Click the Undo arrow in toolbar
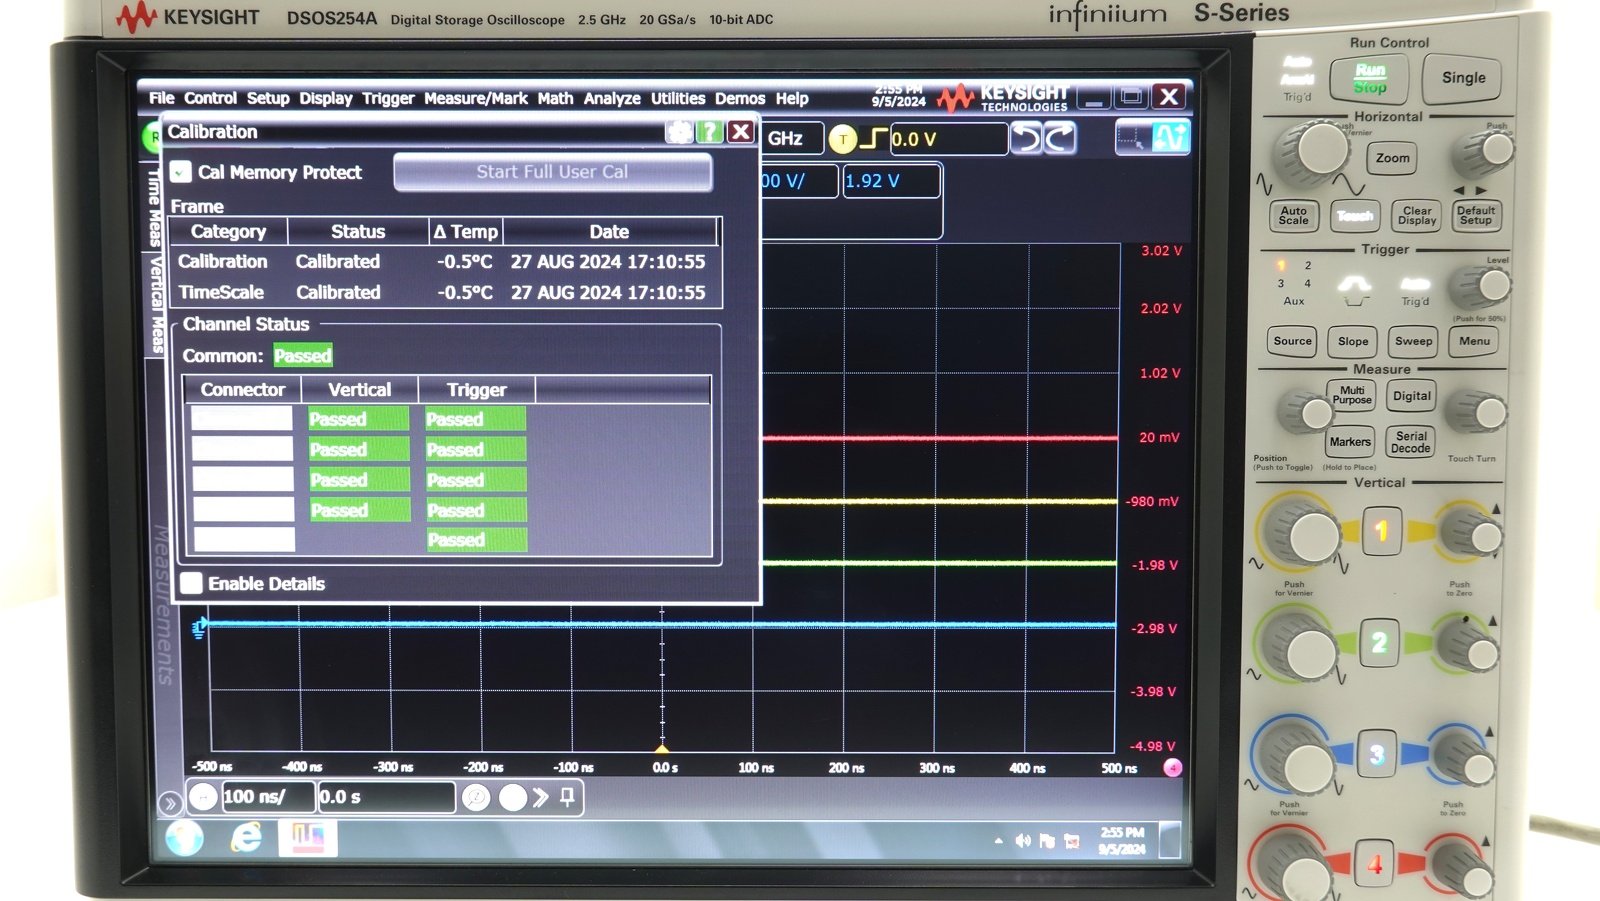Image resolution: width=1600 pixels, height=901 pixels. [1027, 138]
